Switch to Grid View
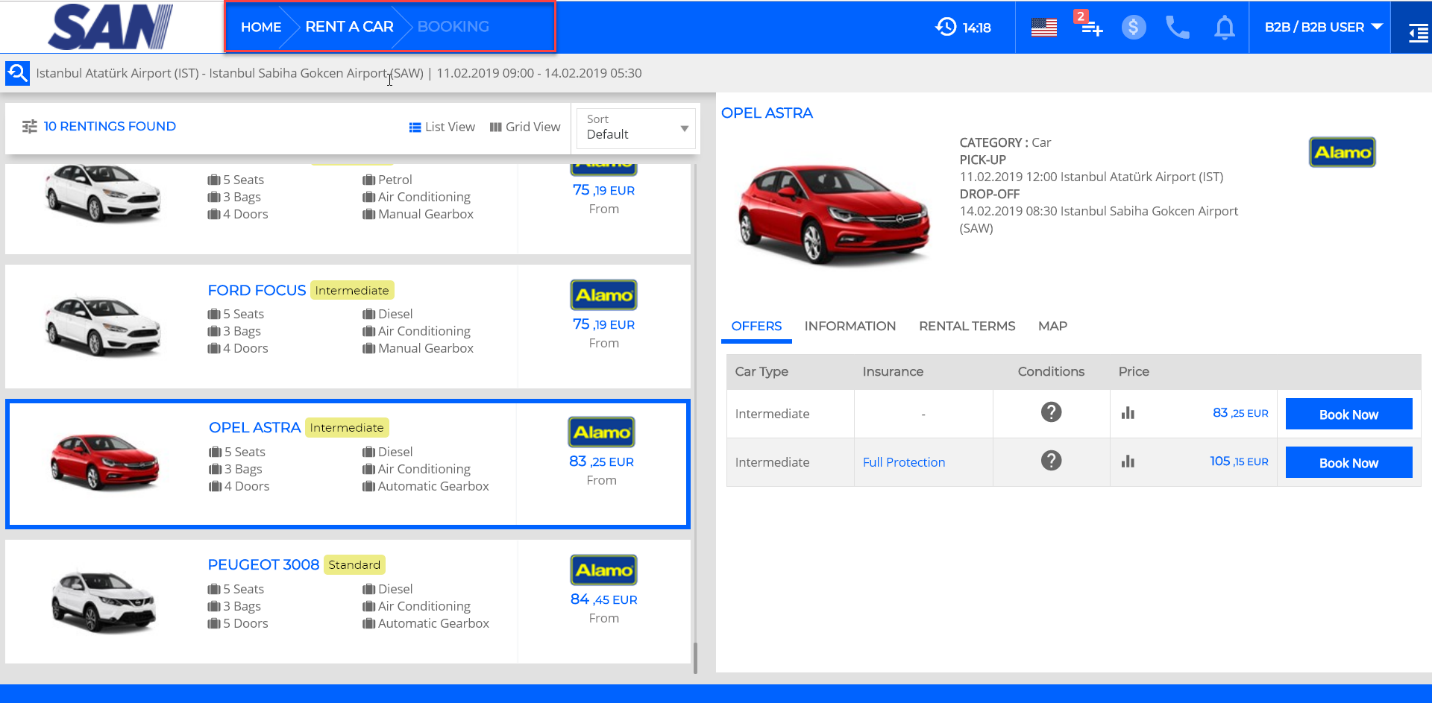The width and height of the screenshot is (1432, 703). click(x=525, y=127)
